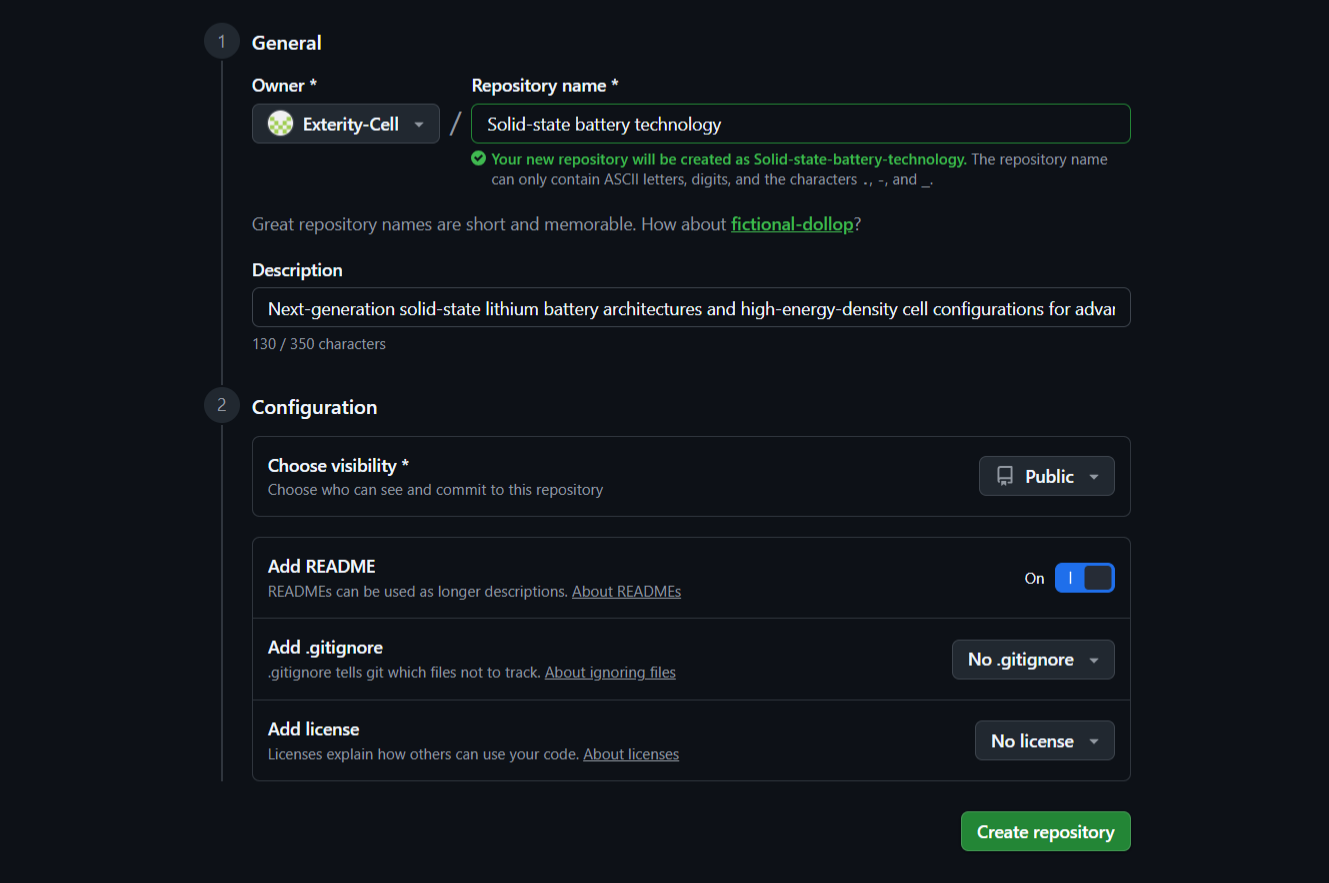Open the About ignoring files link

[610, 673]
